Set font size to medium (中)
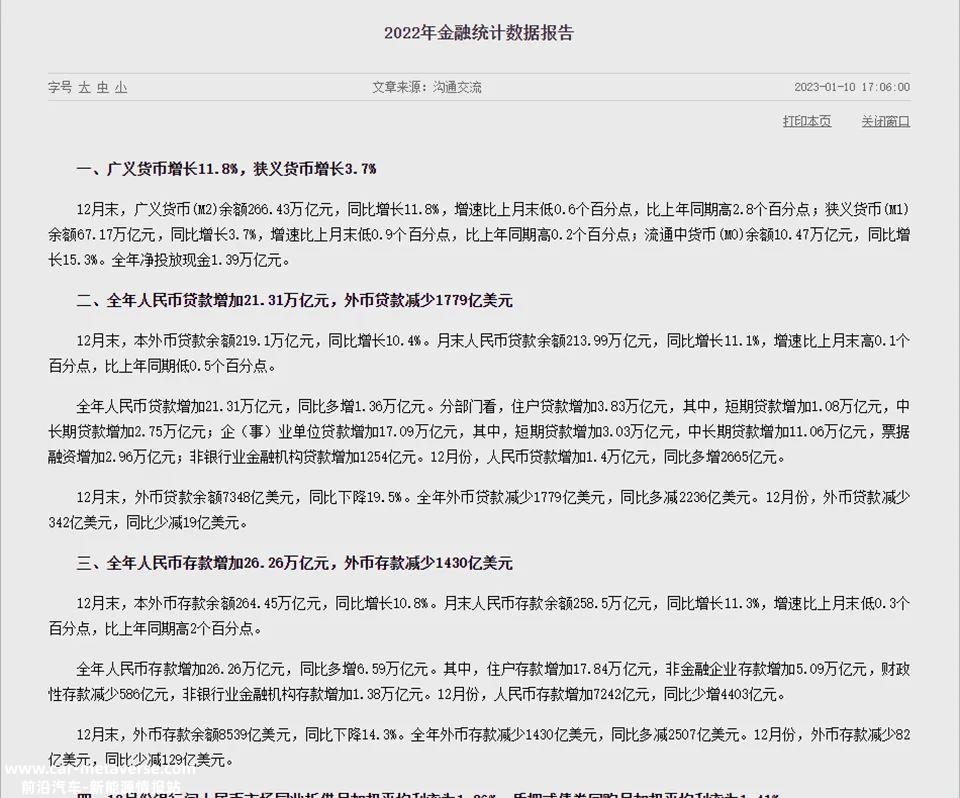Viewport: 960px width, 798px height. click(102, 88)
